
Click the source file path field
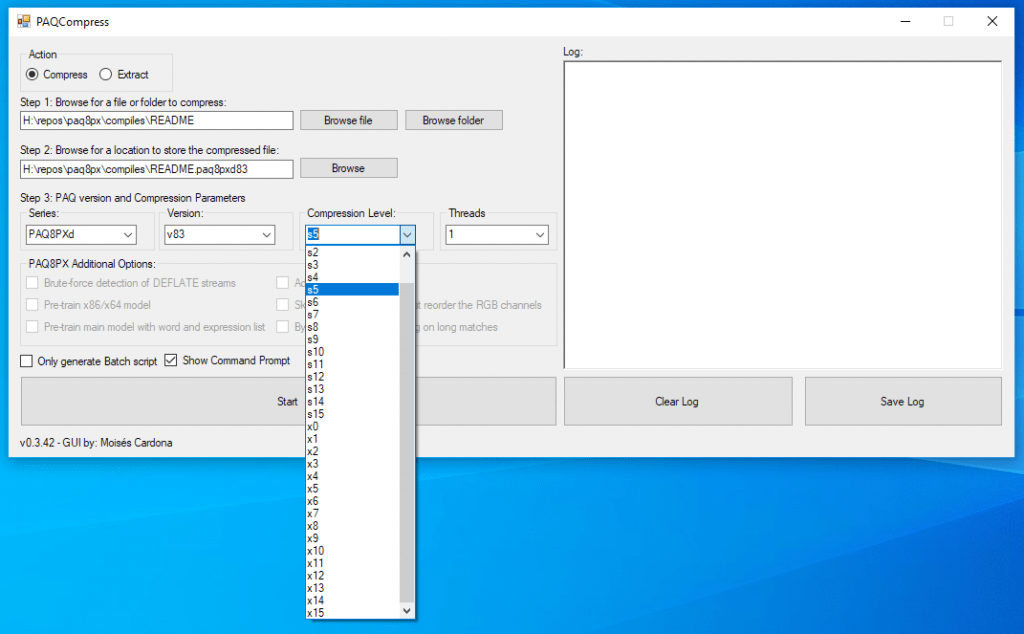[157, 120]
